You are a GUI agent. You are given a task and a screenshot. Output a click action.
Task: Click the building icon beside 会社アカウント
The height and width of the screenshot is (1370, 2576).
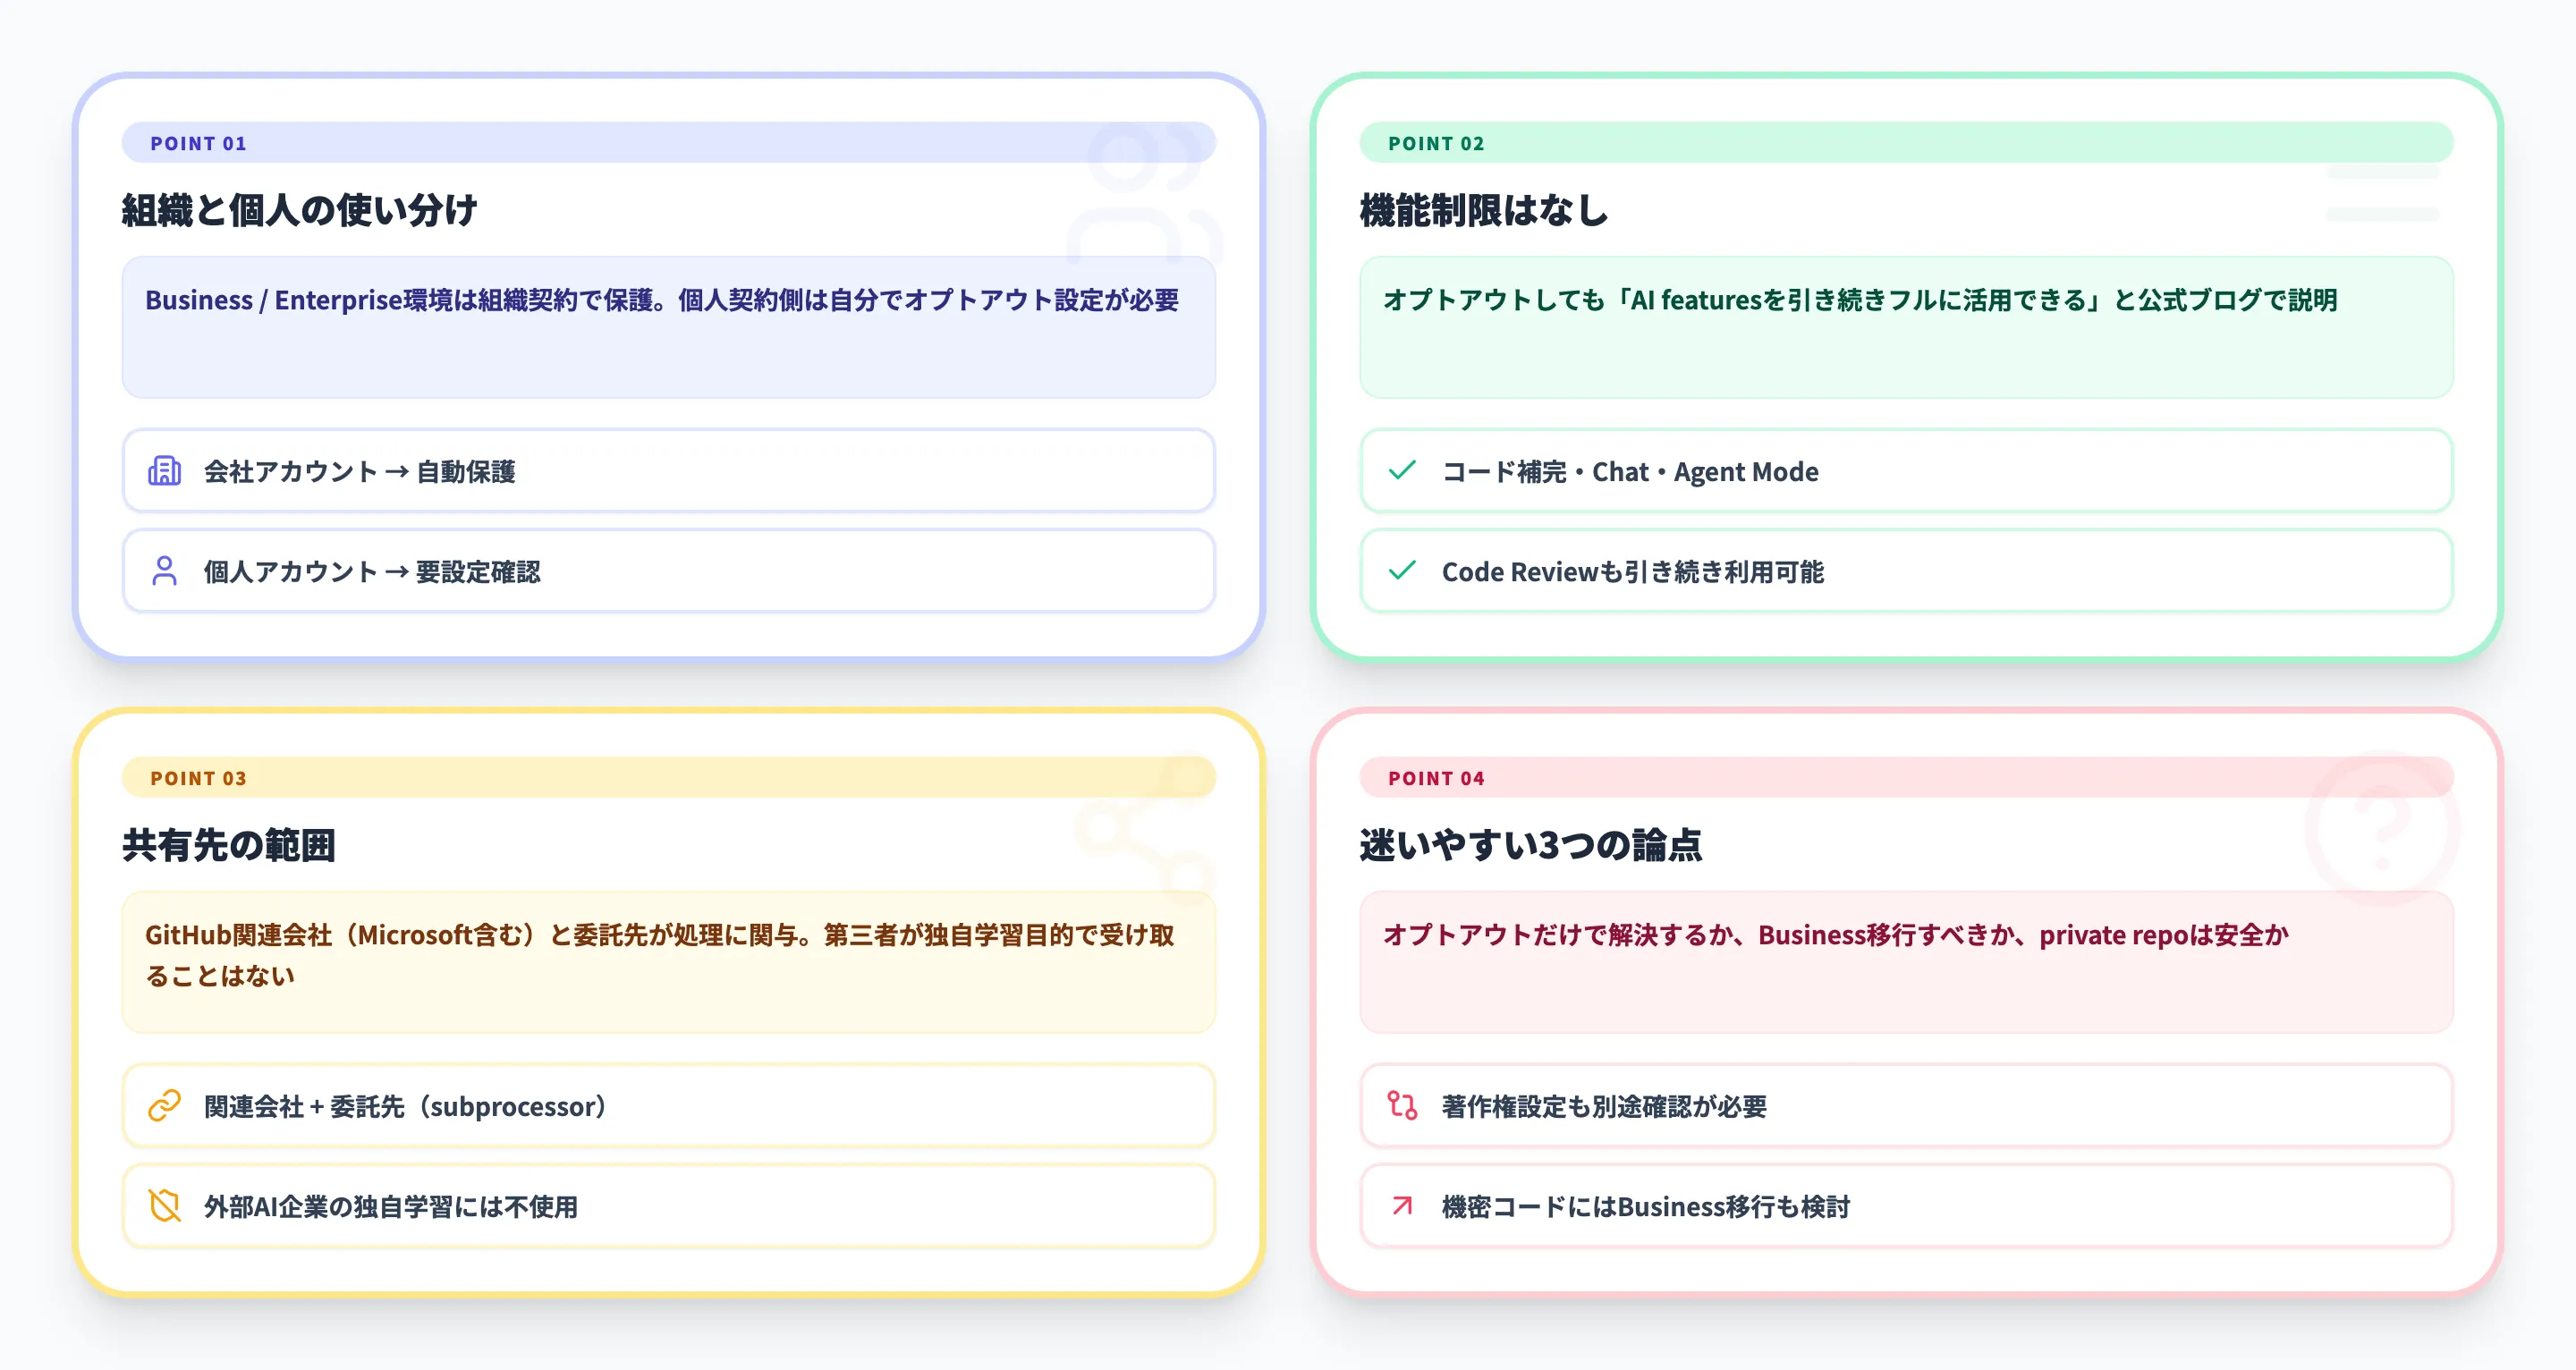pyautogui.click(x=165, y=470)
